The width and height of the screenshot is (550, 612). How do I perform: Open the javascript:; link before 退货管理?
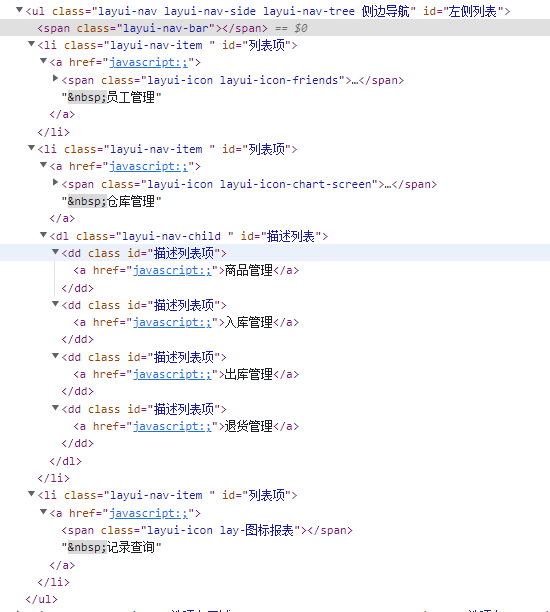coord(172,426)
